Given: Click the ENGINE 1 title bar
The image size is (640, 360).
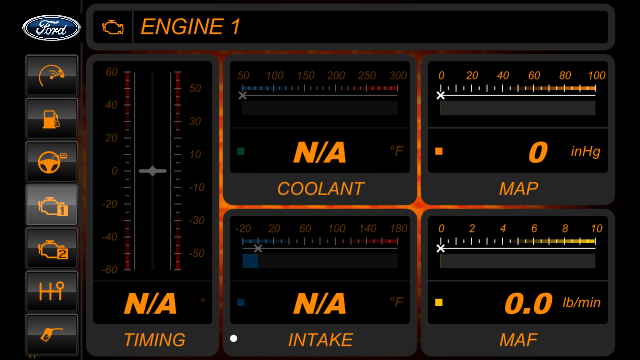Looking at the screenshot, I should click(351, 27).
